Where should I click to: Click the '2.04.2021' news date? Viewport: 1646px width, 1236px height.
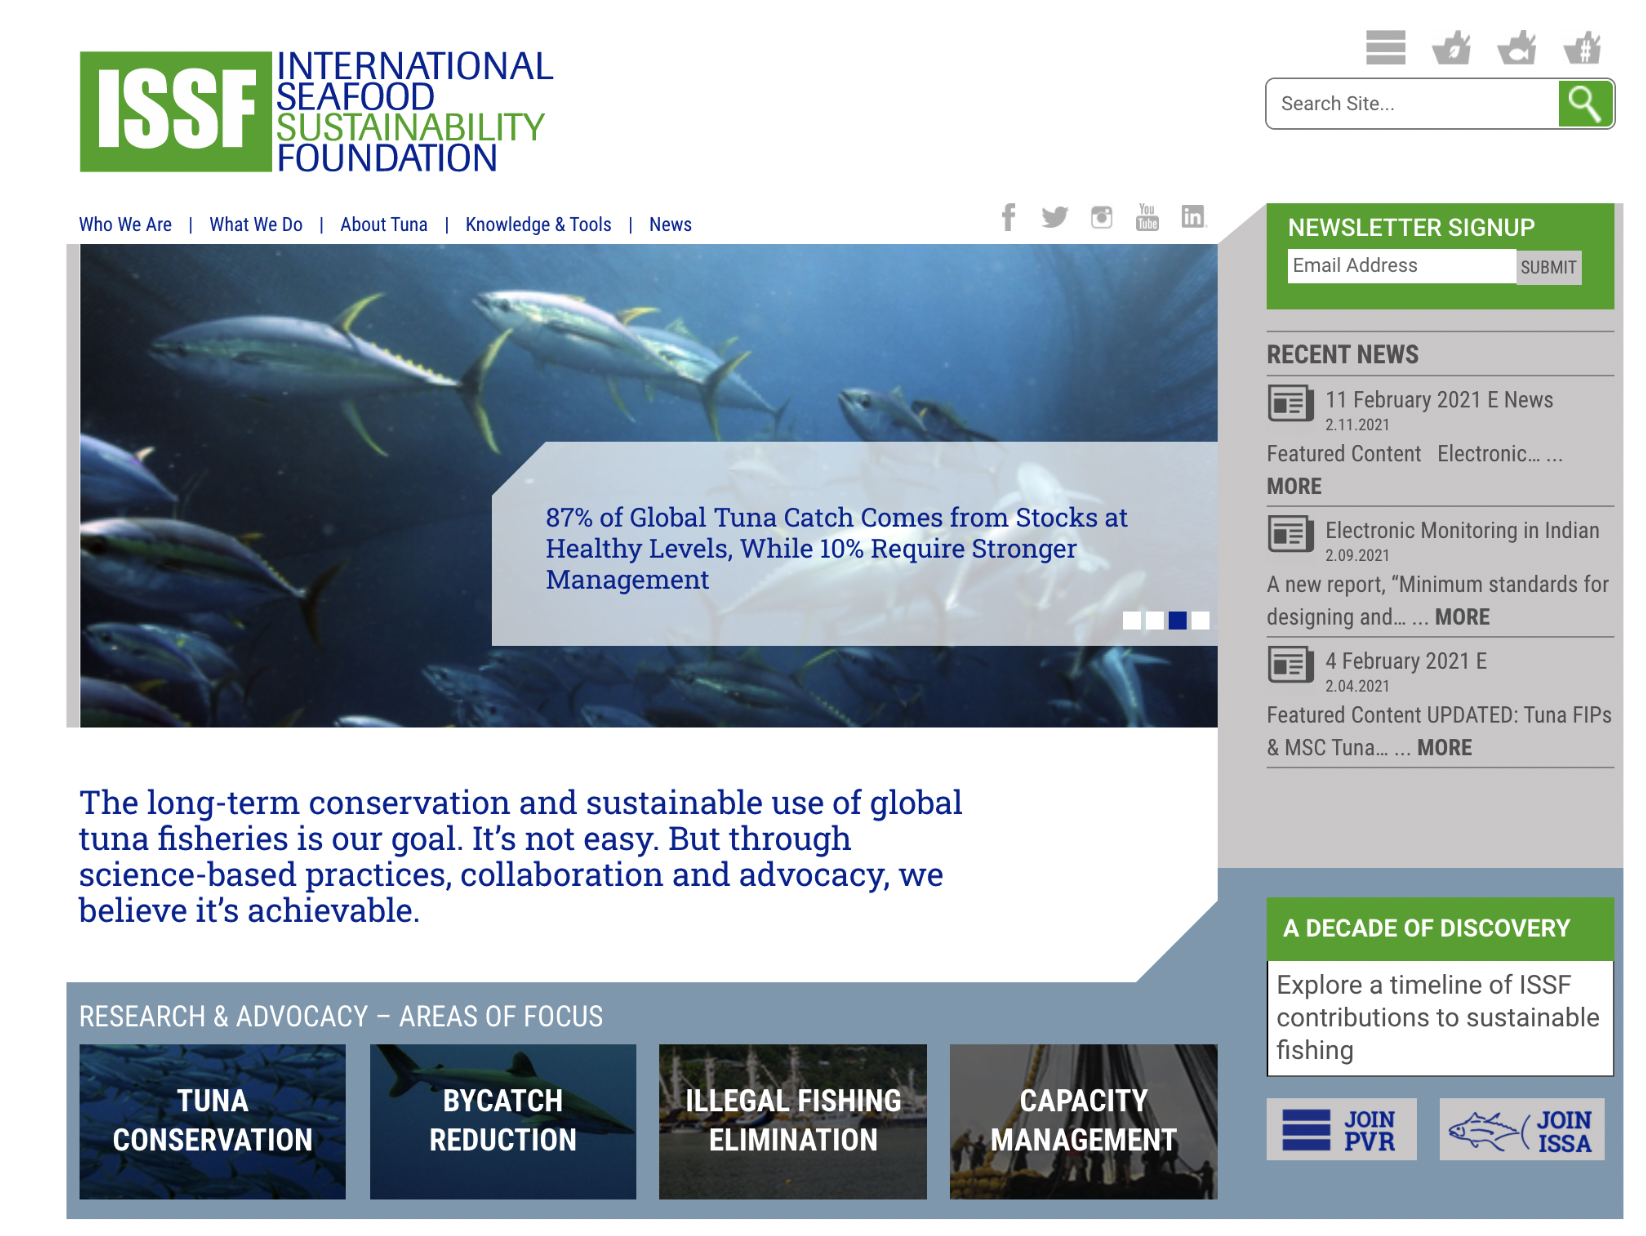[1357, 687]
